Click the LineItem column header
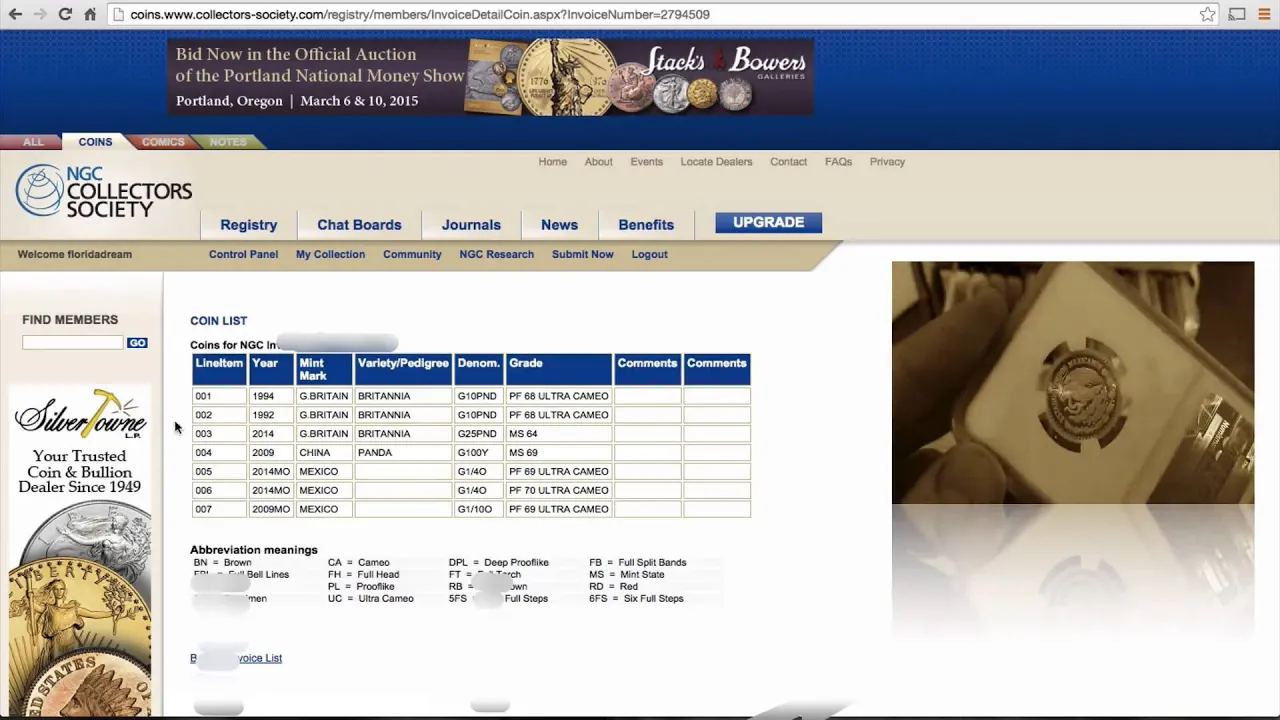This screenshot has width=1280, height=720. 219,369
